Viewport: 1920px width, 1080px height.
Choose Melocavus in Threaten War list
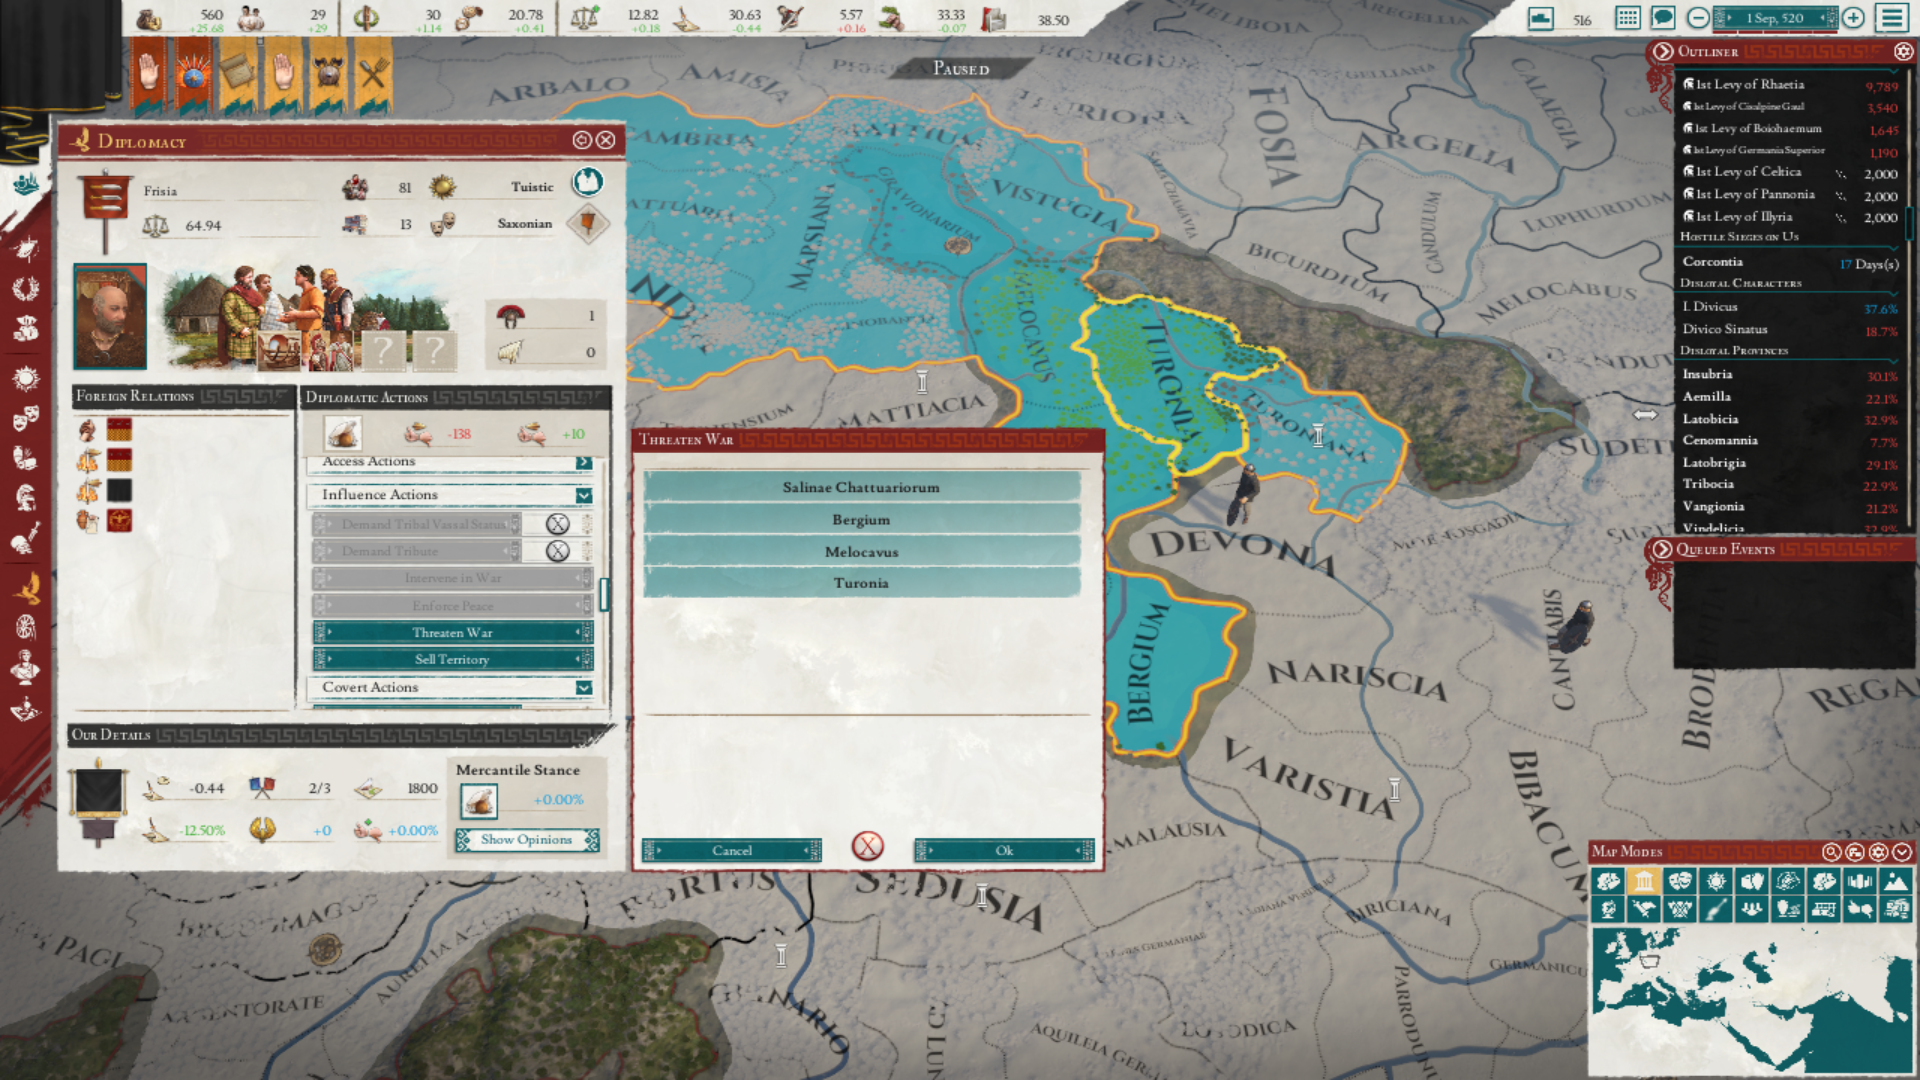click(861, 551)
